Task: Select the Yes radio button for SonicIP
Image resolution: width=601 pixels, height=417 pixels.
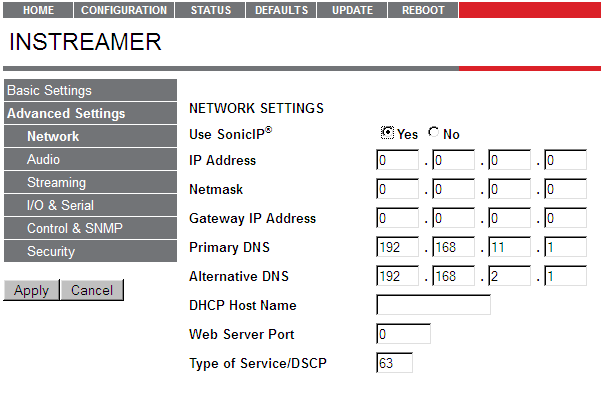Action: pos(387,133)
